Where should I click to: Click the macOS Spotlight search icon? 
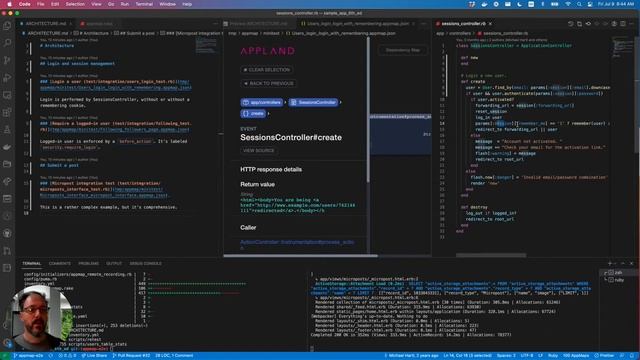(579, 4)
